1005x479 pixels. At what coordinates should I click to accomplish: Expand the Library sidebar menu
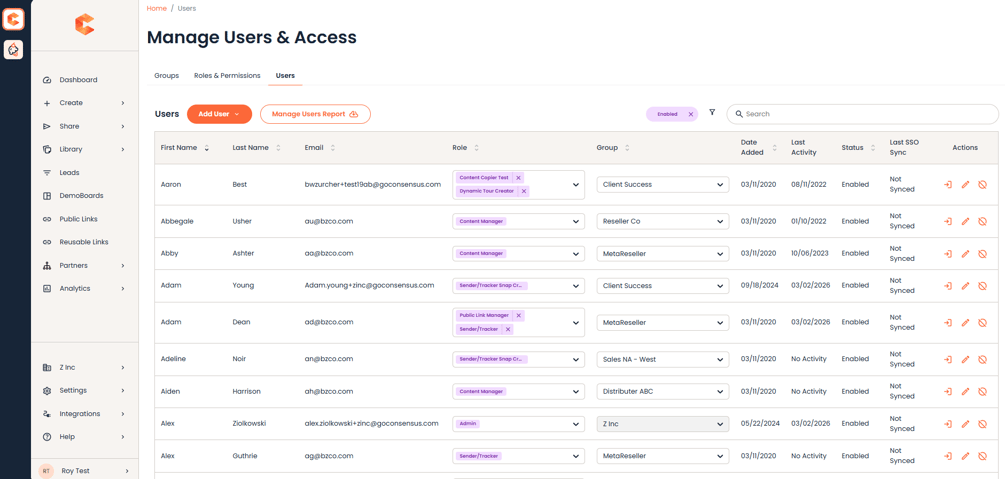coord(84,149)
